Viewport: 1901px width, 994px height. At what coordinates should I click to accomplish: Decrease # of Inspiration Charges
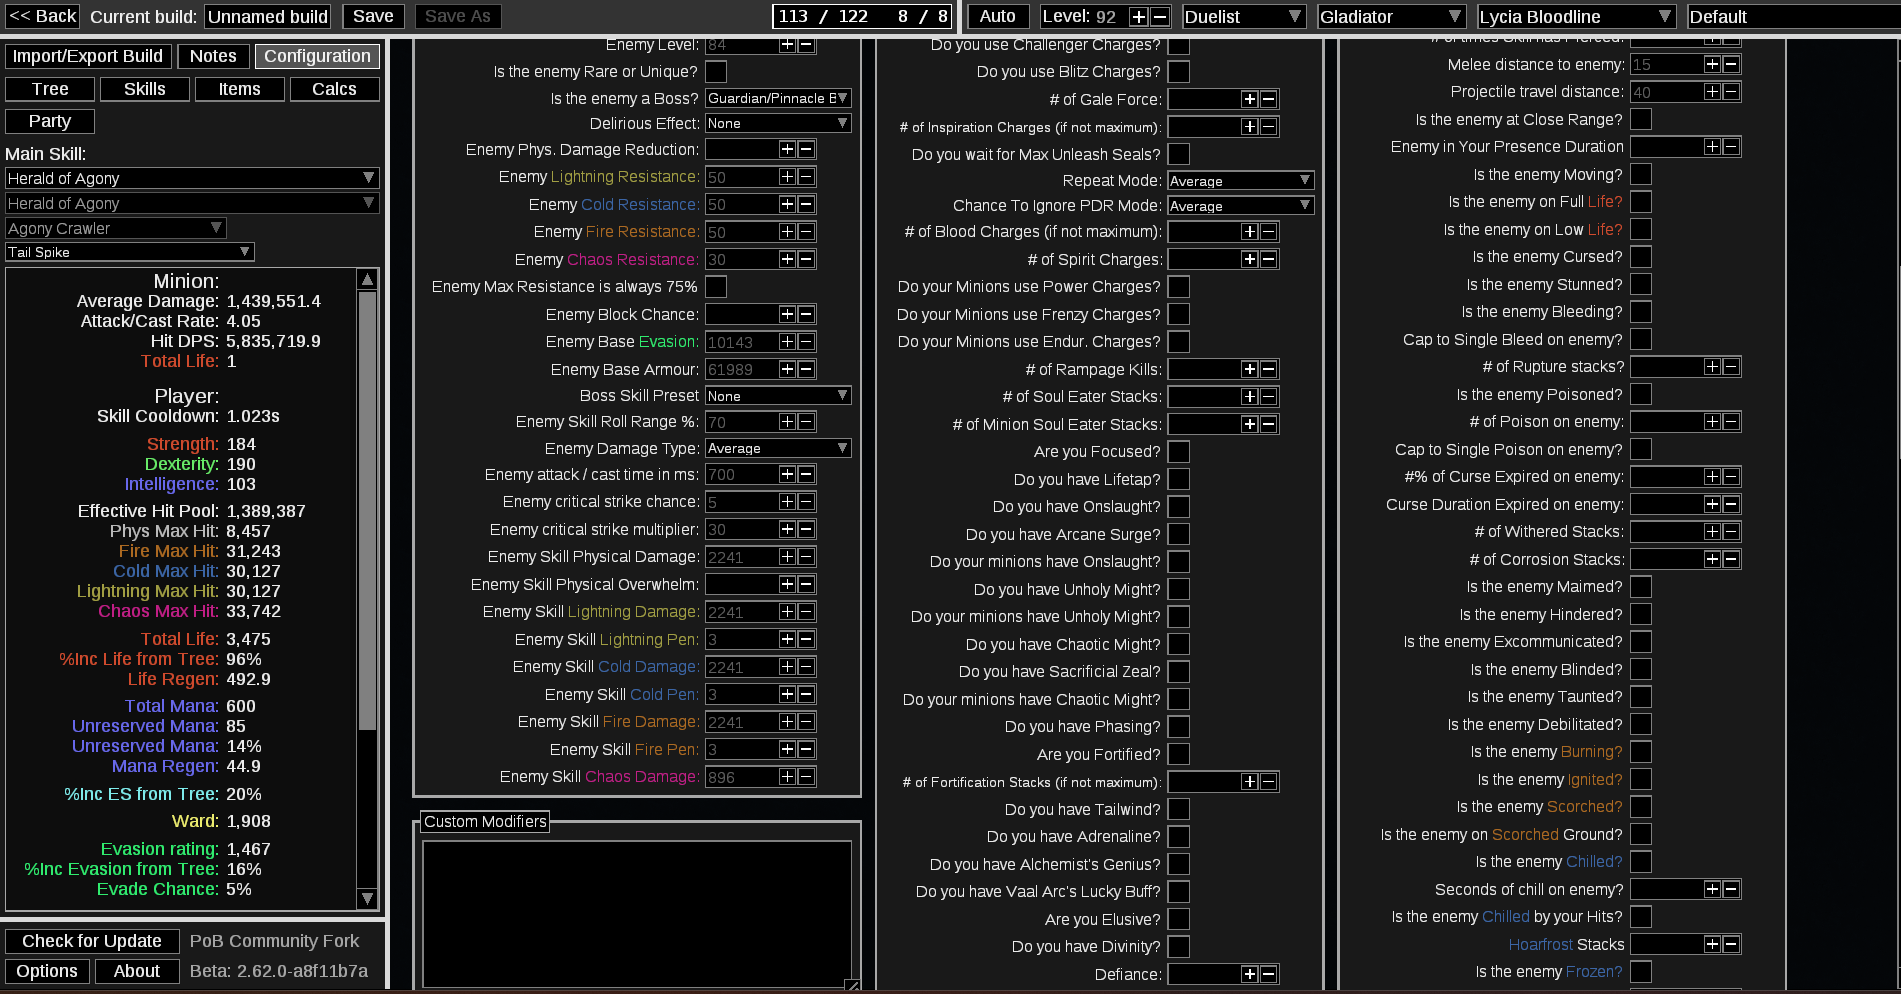pos(1268,127)
